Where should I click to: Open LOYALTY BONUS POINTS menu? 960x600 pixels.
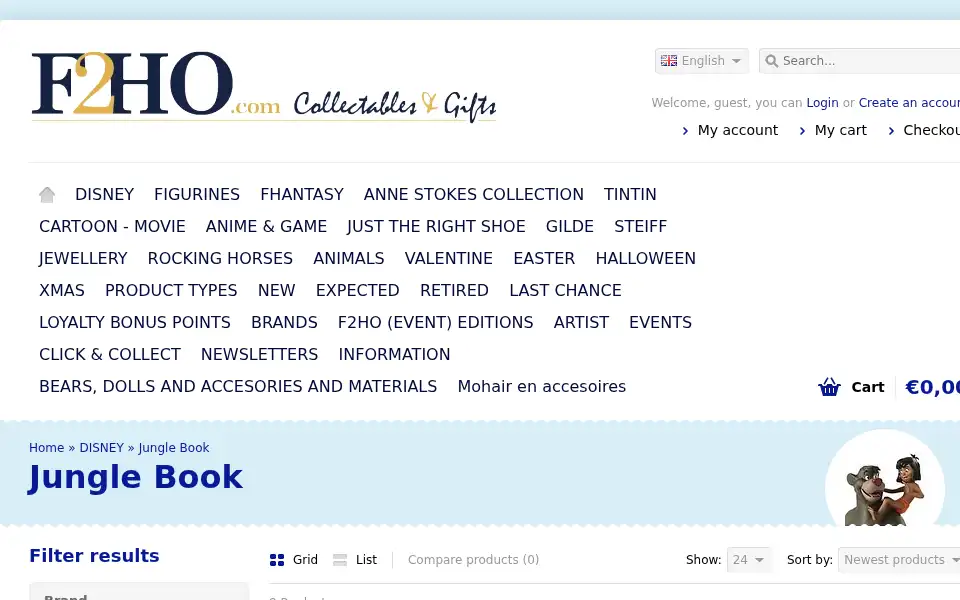click(135, 322)
